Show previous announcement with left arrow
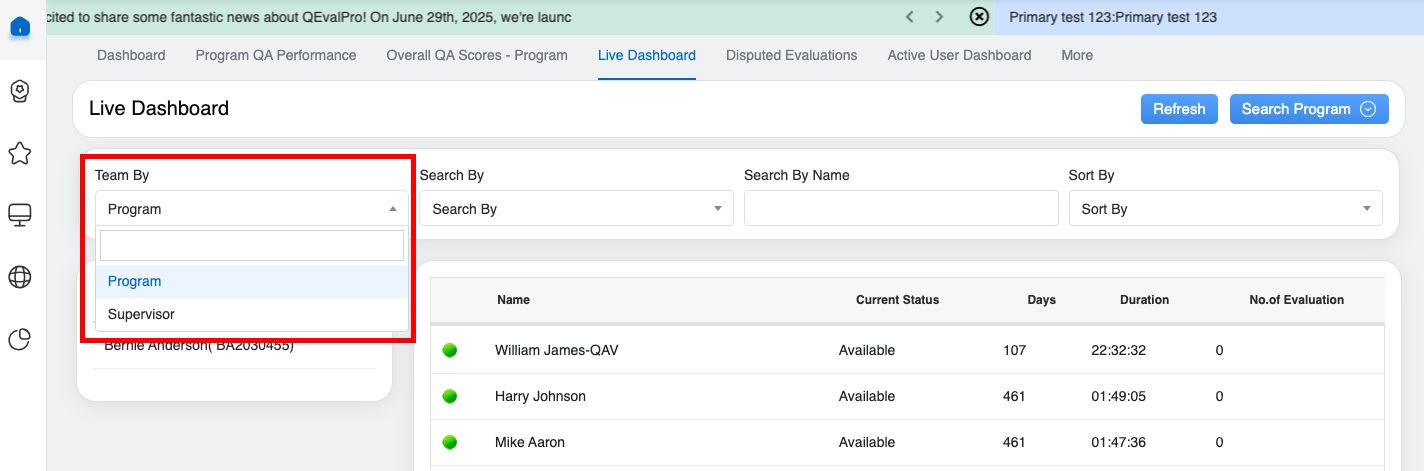The width and height of the screenshot is (1424, 471). click(909, 17)
